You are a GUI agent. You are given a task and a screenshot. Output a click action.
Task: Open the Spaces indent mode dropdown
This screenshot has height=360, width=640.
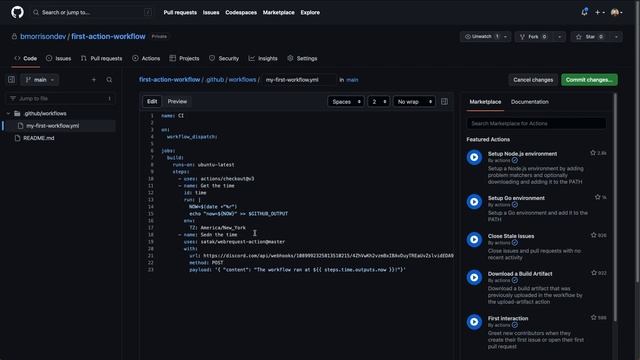coord(346,102)
